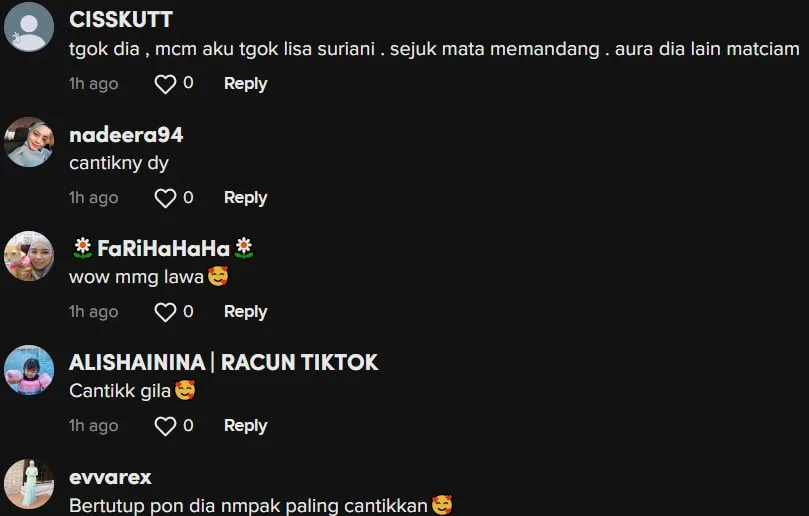Like CISSKUTT's comment with the heart
This screenshot has width=809, height=516.
[165, 84]
